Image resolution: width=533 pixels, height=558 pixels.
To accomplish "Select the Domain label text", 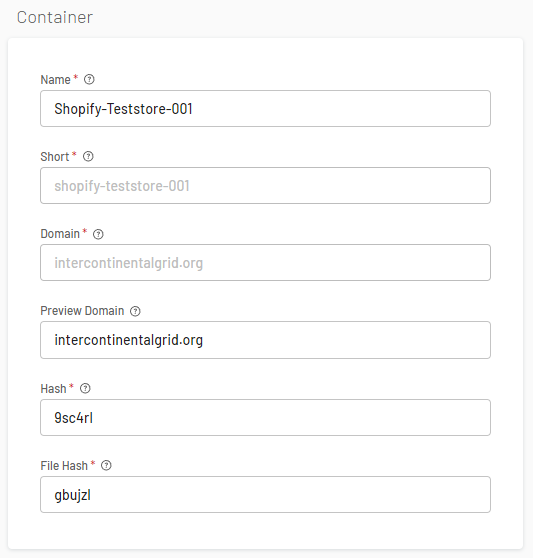I will [60, 234].
